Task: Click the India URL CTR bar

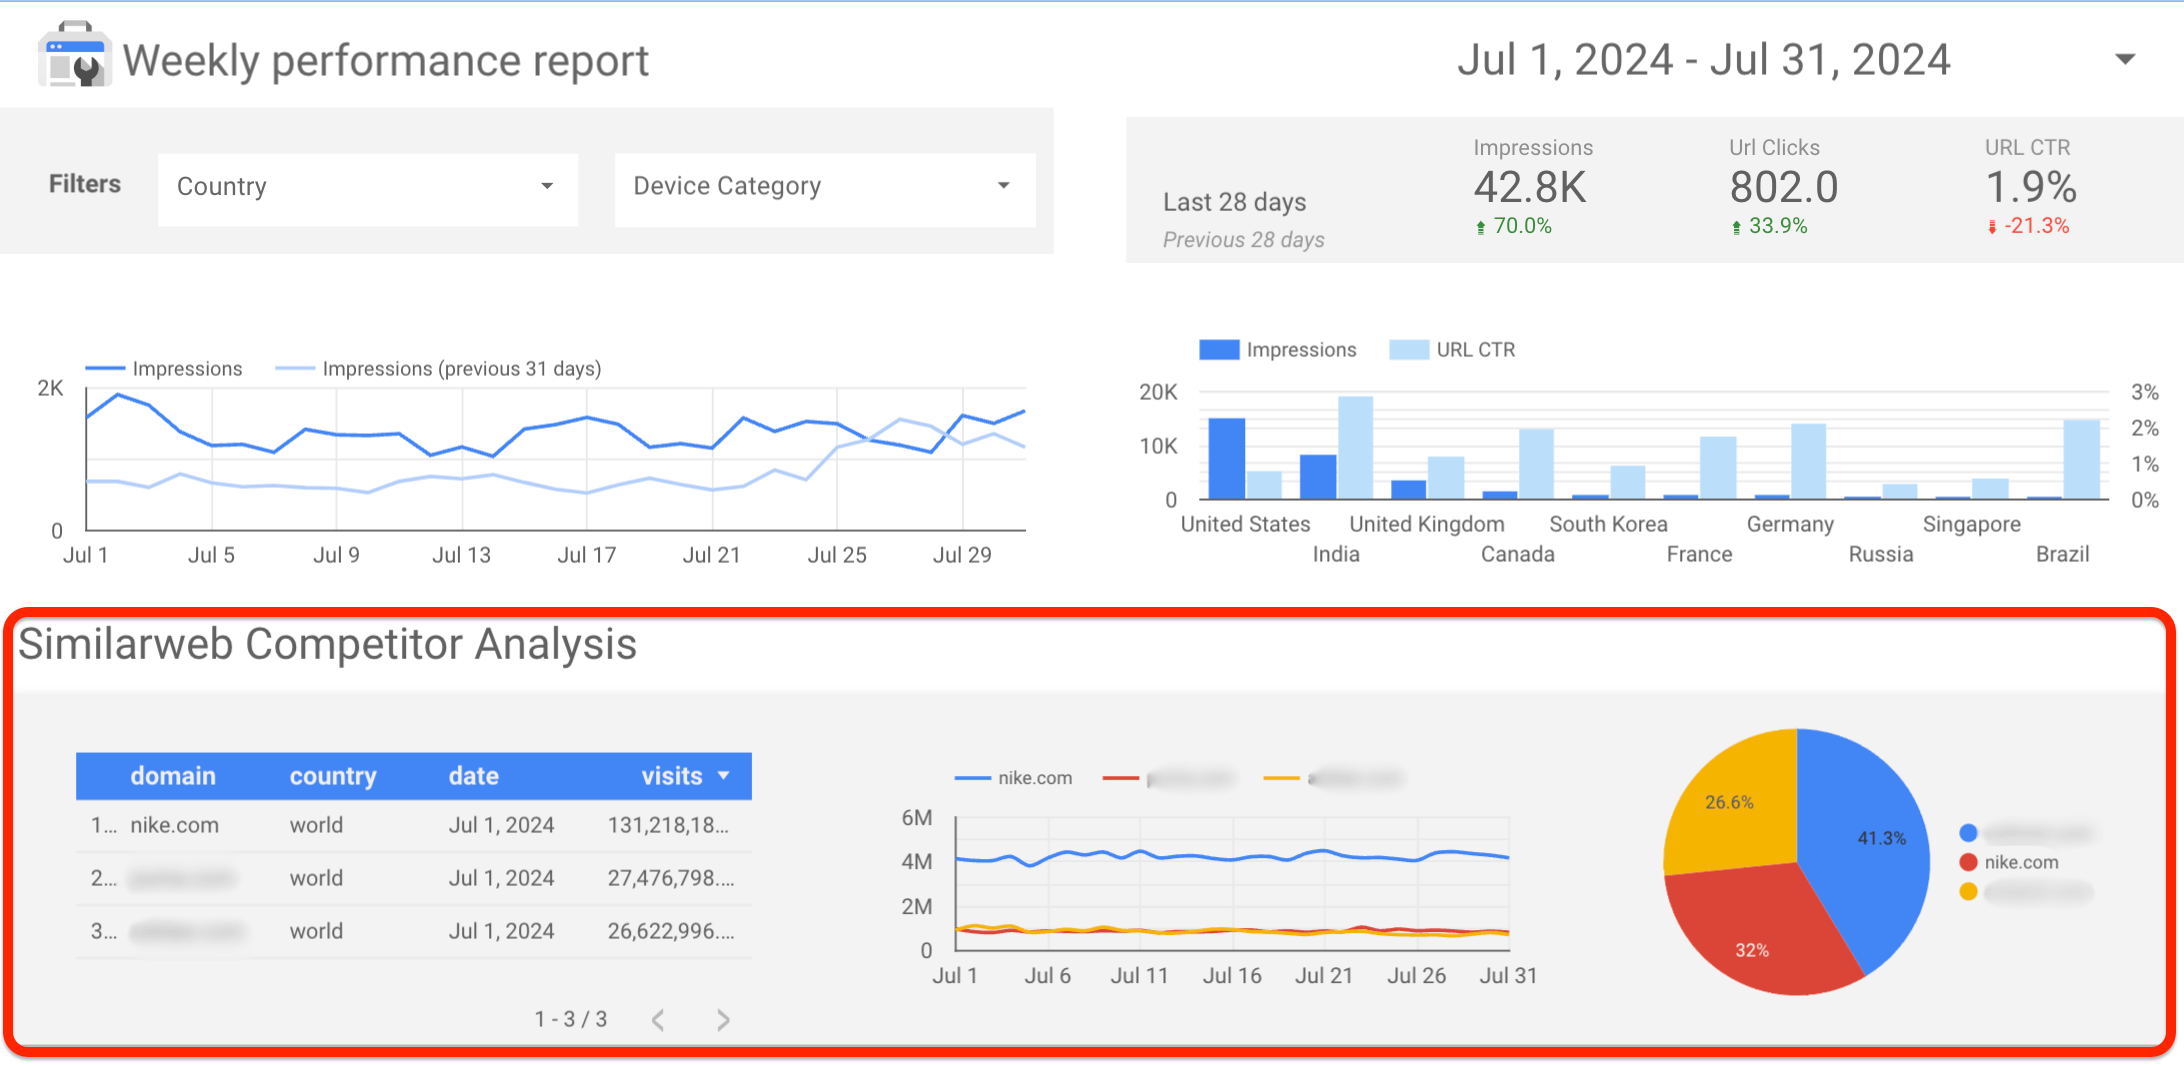Action: pyautogui.click(x=1356, y=448)
